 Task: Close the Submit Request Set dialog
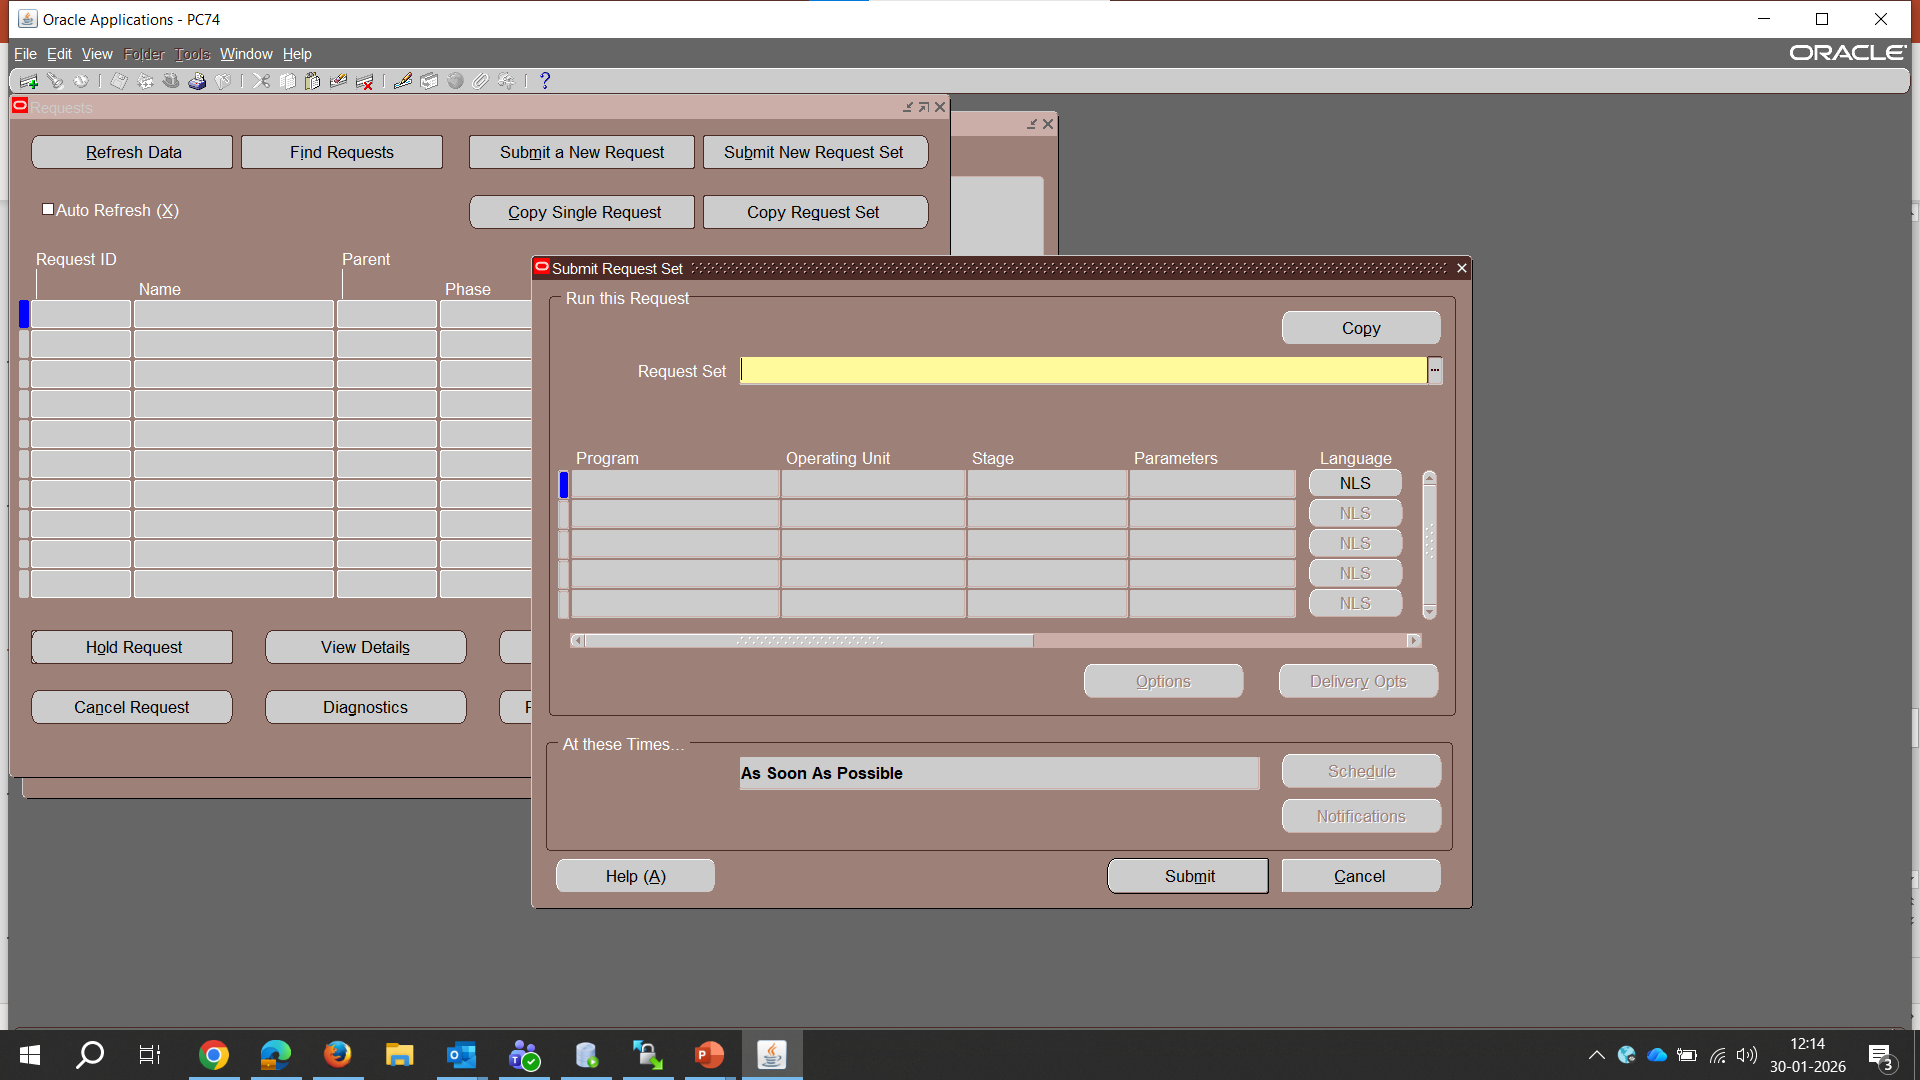point(1462,268)
